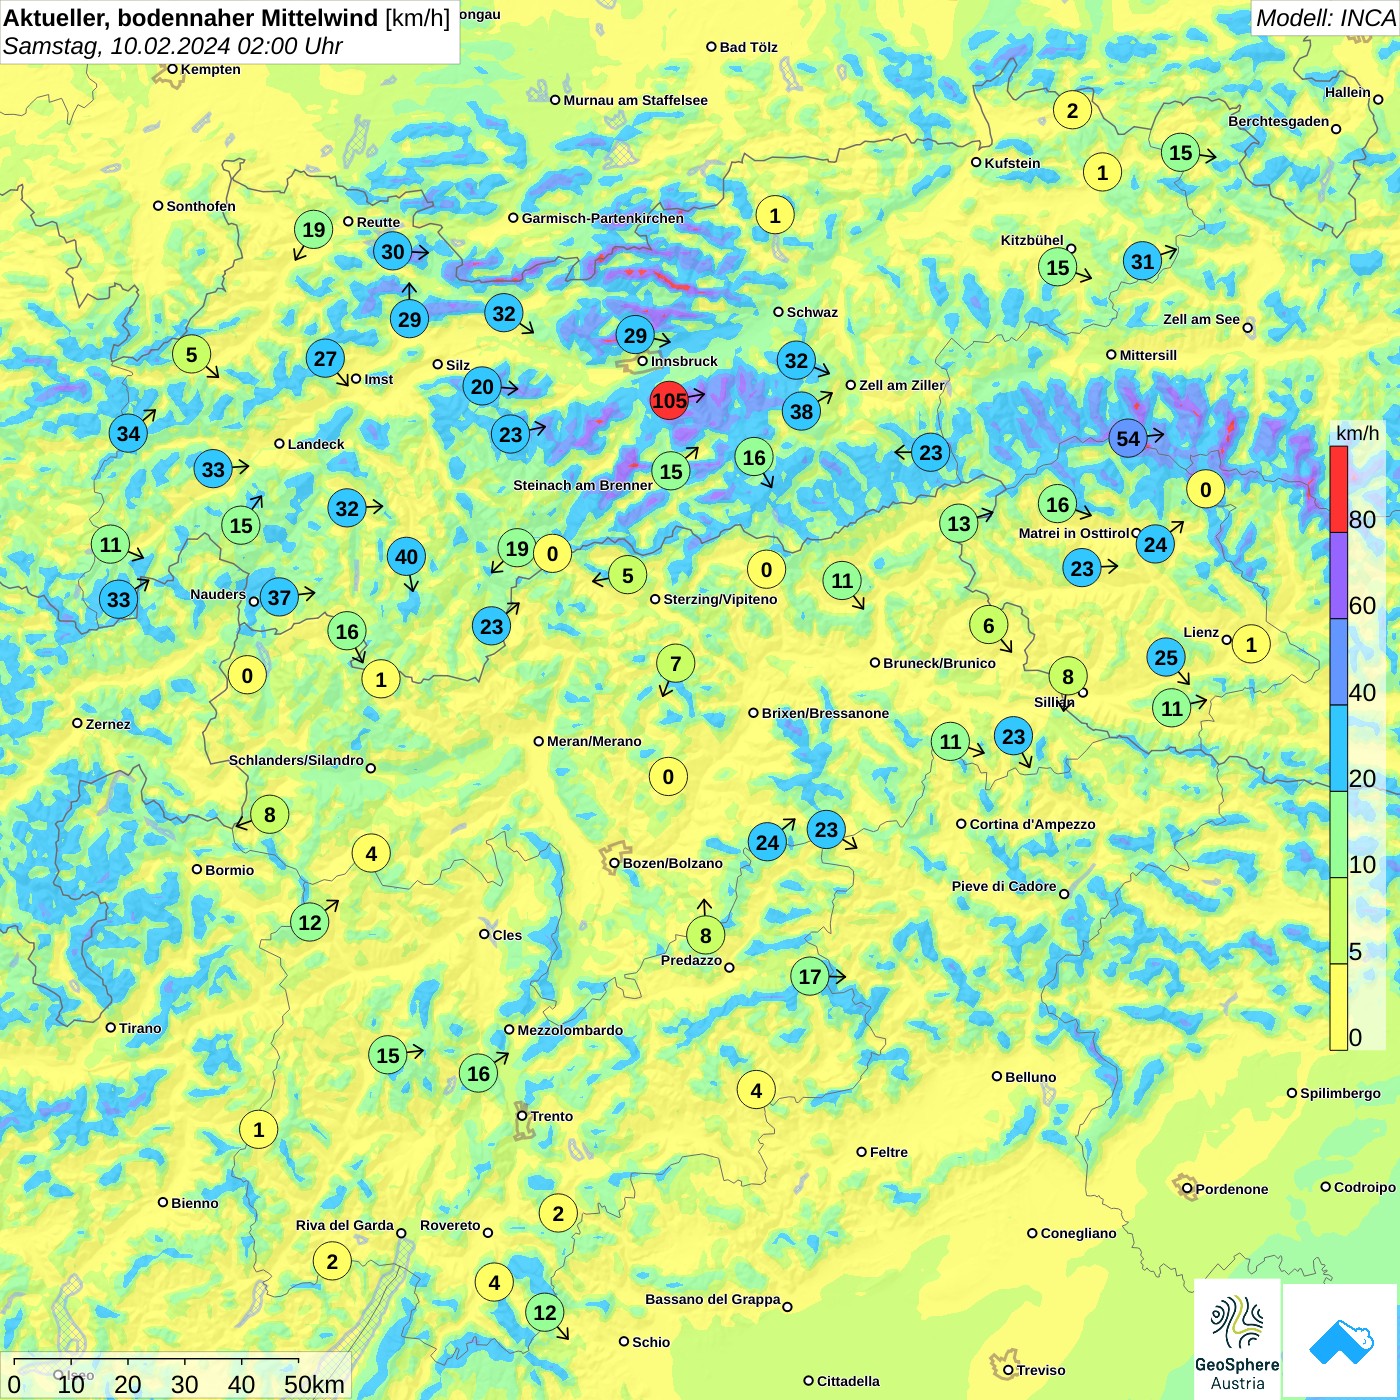Select the 29 km/h marker above Innsbruck
Image resolution: width=1400 pixels, height=1400 pixels.
point(636,335)
